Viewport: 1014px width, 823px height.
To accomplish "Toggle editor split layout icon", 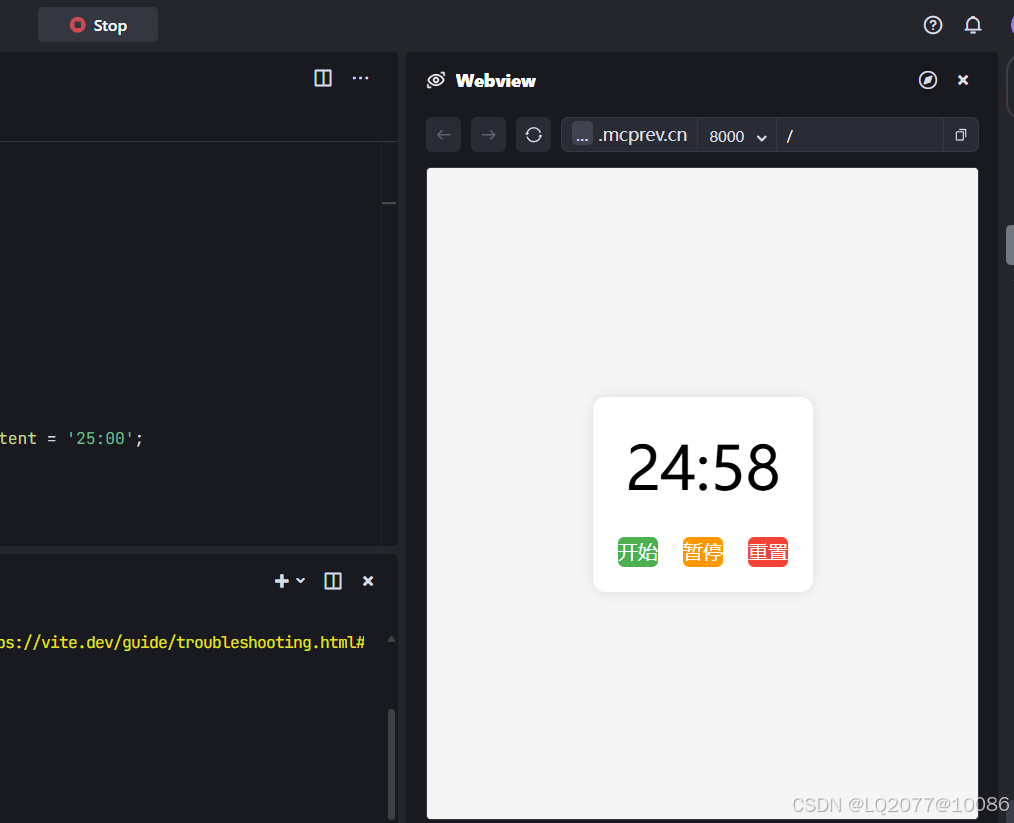I will (323, 78).
